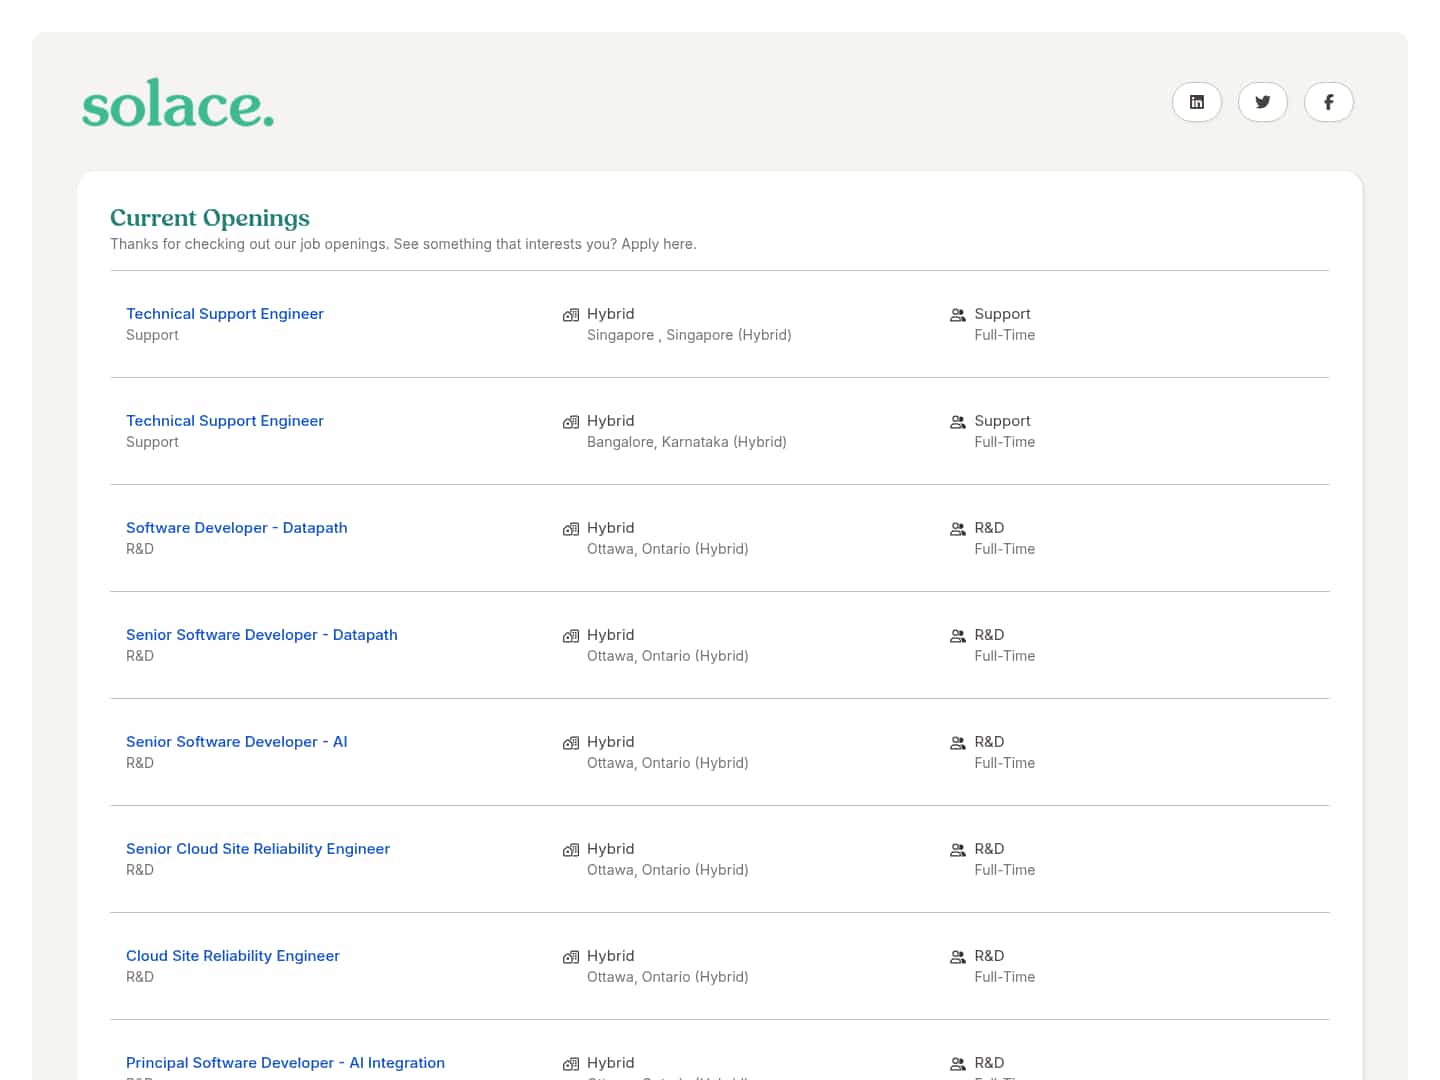Screen dimensions: 1440x1080
Task: Click team icon in Principal Software Developer row
Action: [958, 1064]
